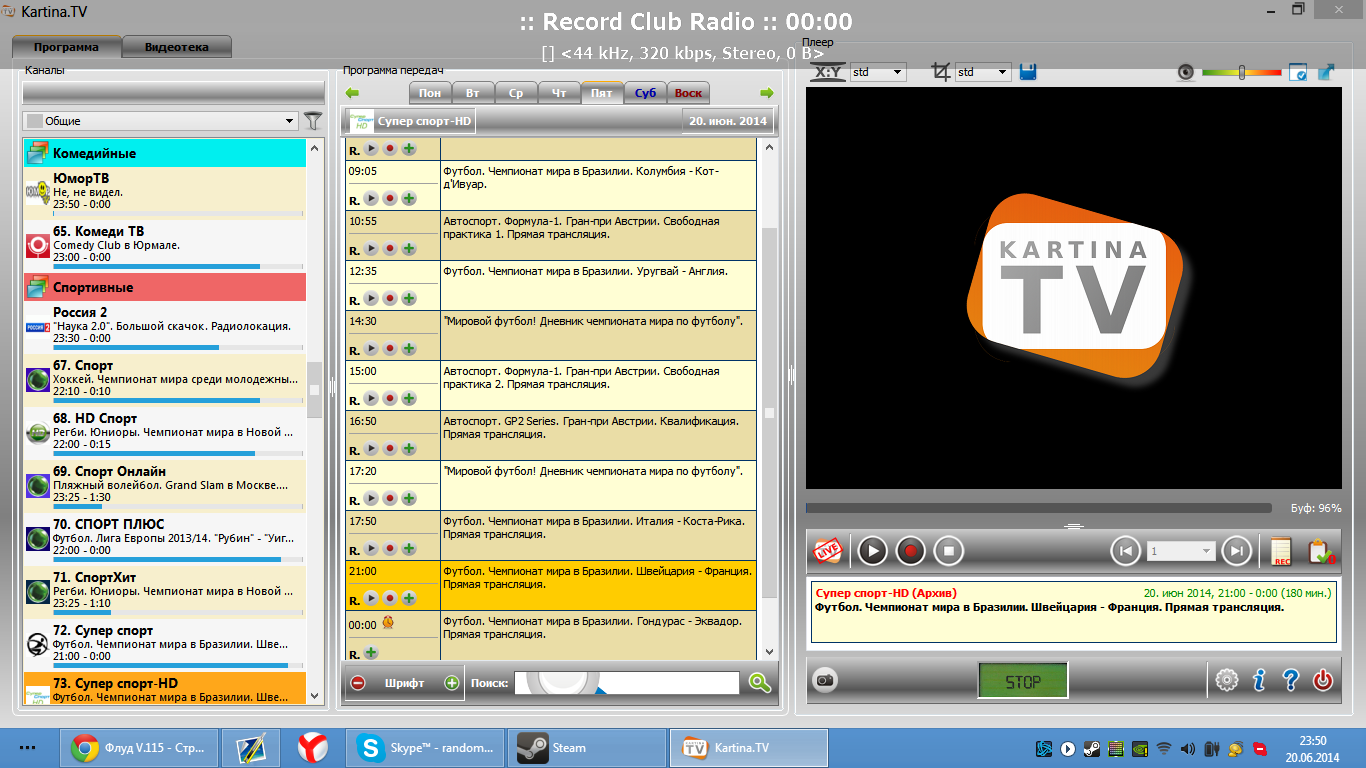Go to the previous week's green arrow
This screenshot has width=1366, height=768.
click(352, 93)
